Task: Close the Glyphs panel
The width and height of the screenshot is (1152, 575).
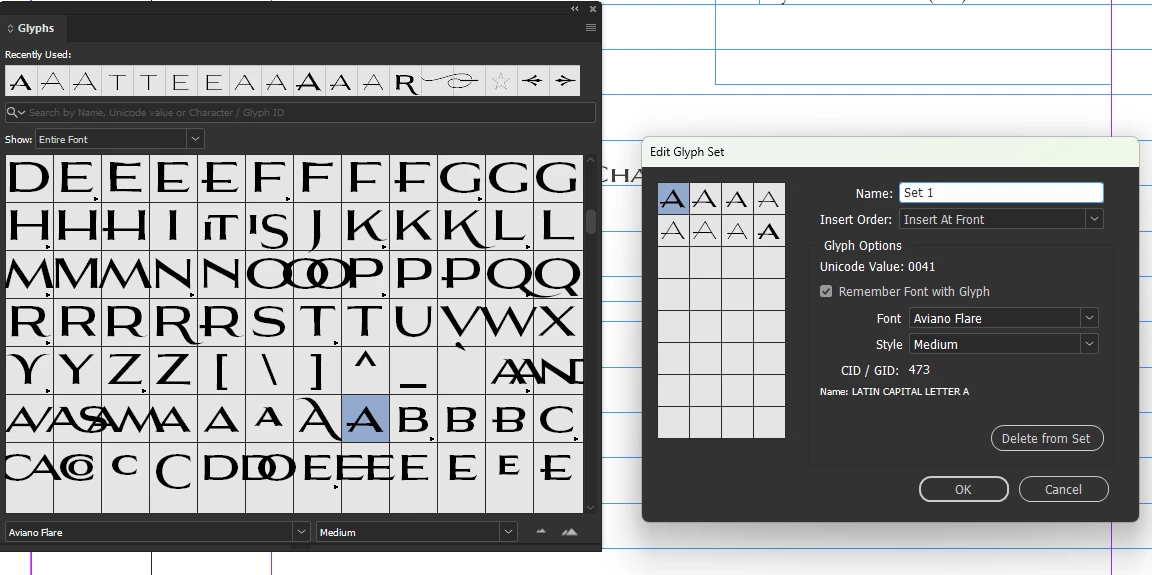Action: click(593, 9)
